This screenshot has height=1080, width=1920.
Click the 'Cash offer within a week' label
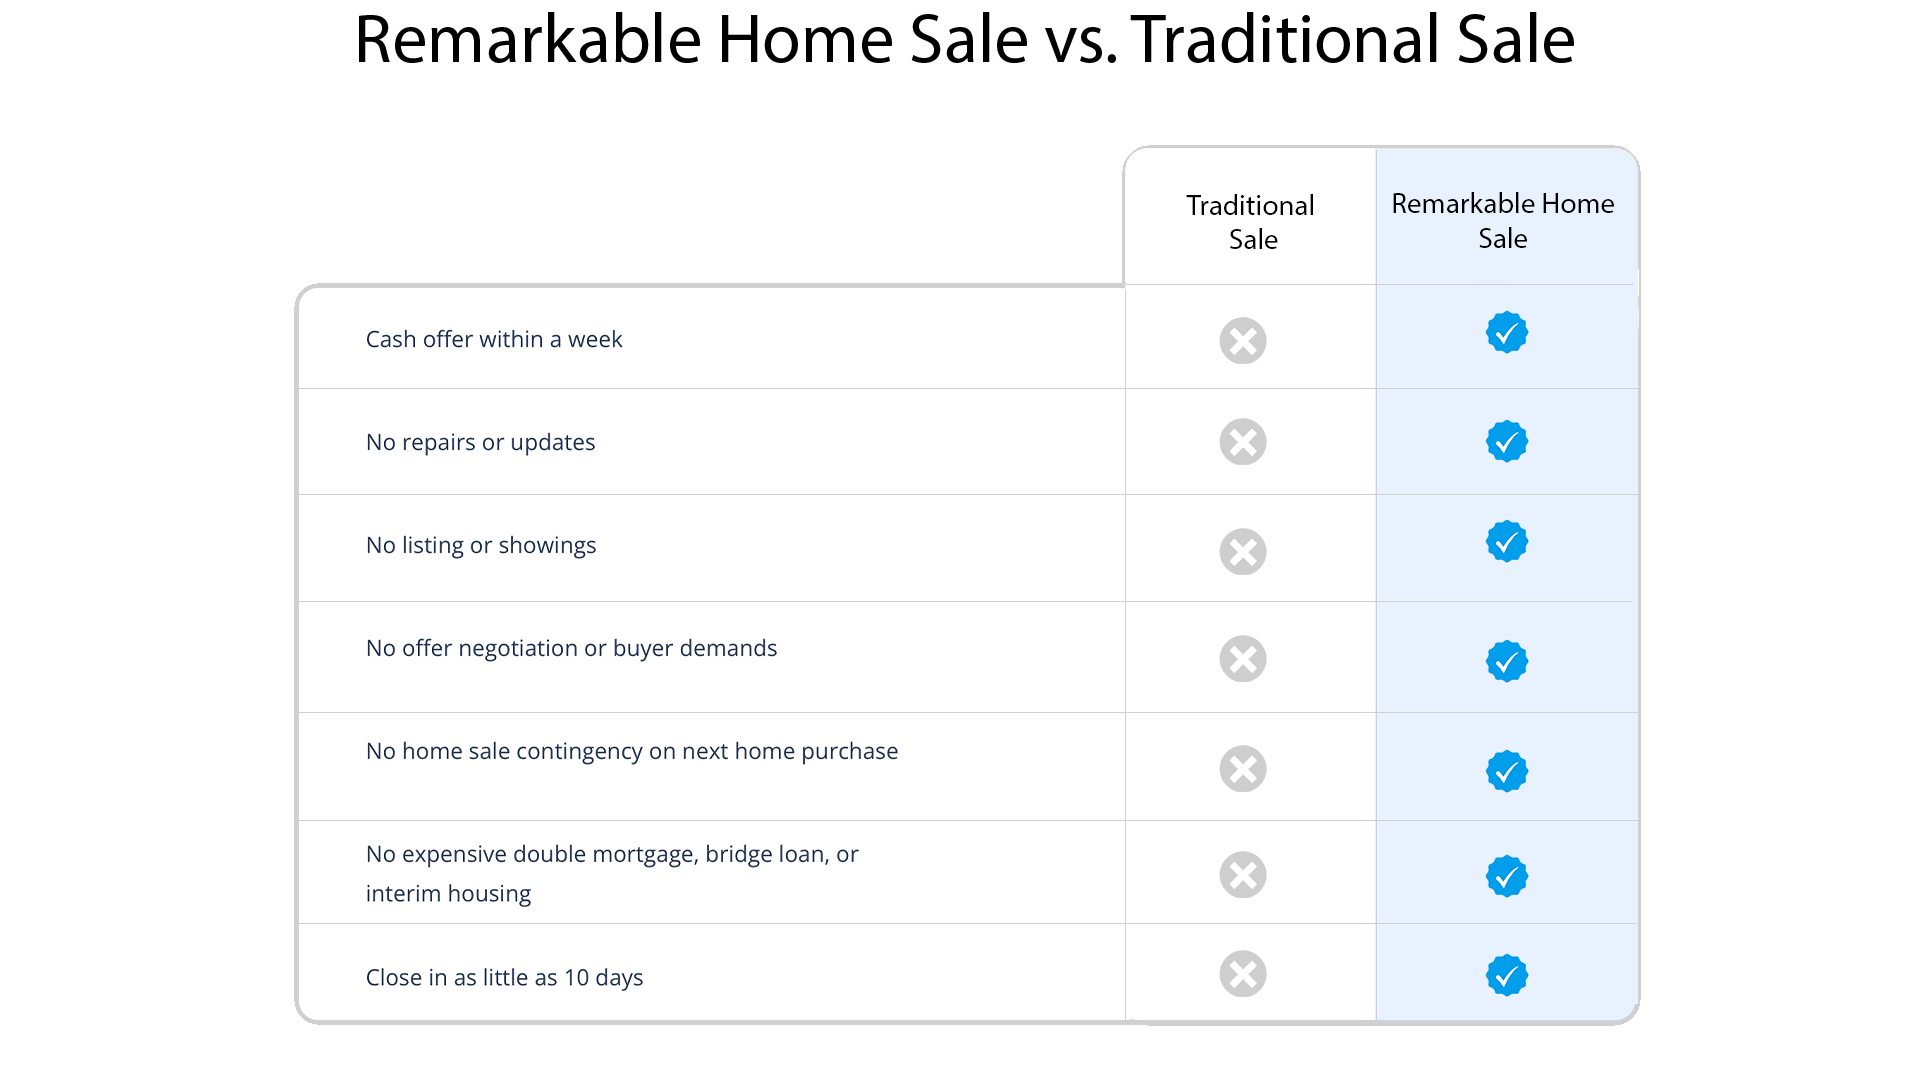click(x=494, y=340)
